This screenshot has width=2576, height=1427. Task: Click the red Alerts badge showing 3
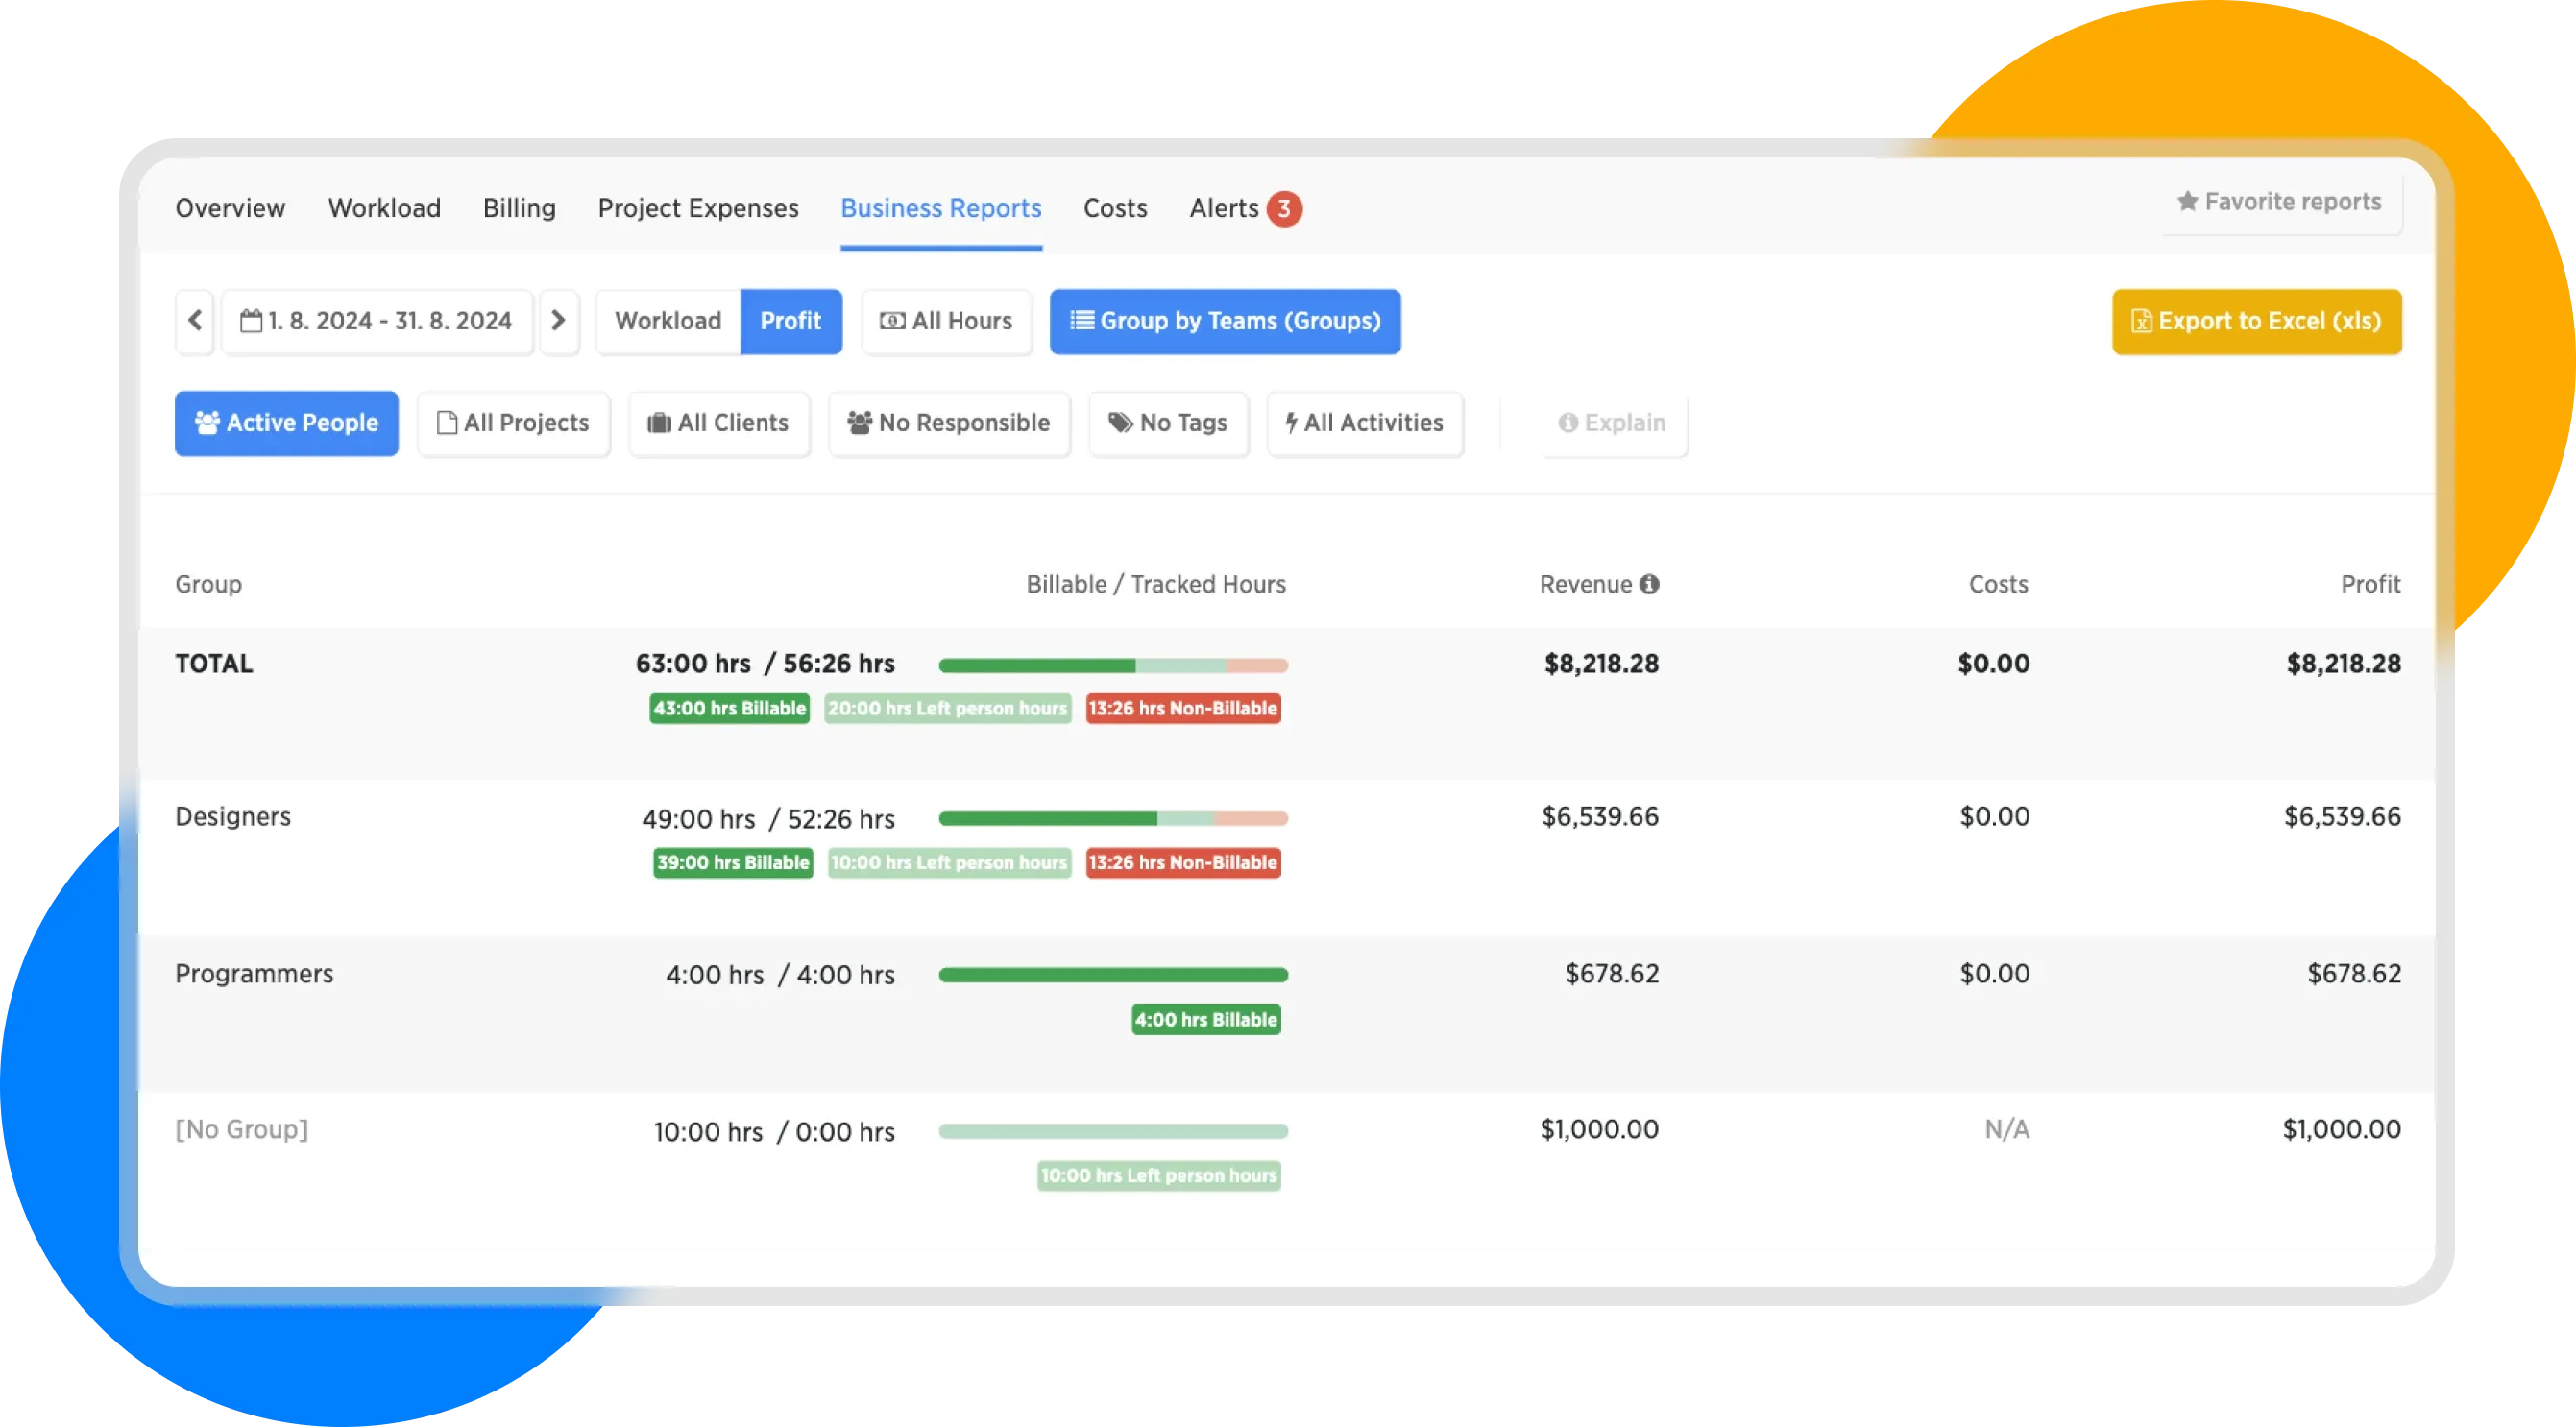point(1284,209)
